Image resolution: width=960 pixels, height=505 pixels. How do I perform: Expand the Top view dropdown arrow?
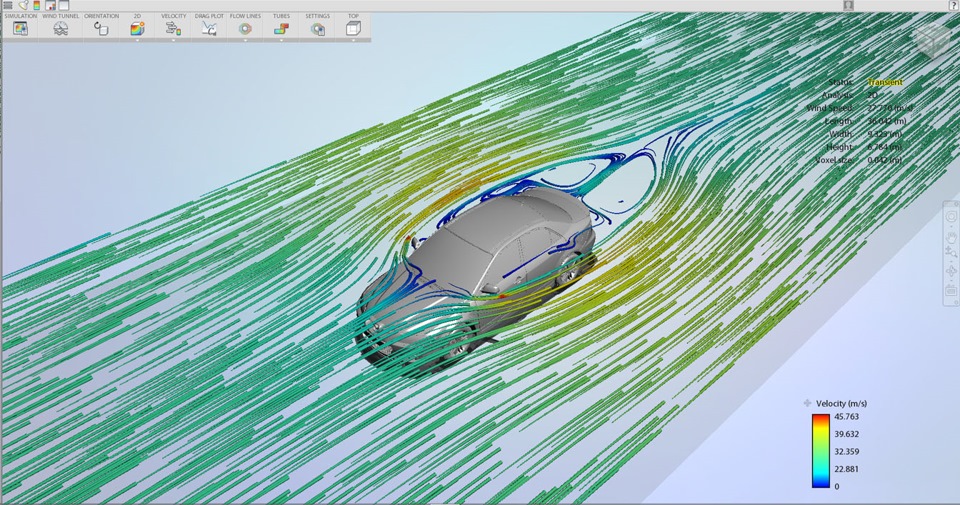point(353,40)
